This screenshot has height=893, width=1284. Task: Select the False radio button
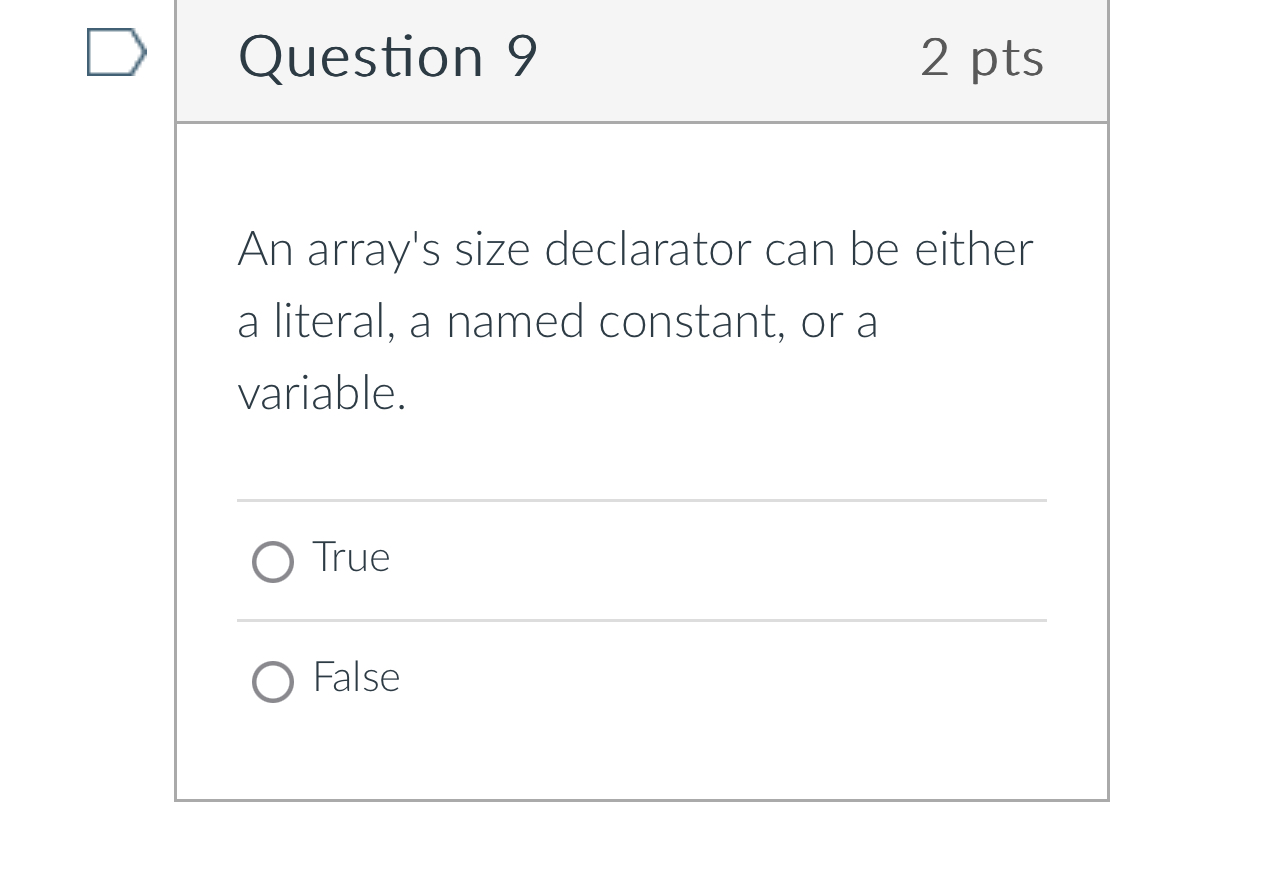[271, 682]
